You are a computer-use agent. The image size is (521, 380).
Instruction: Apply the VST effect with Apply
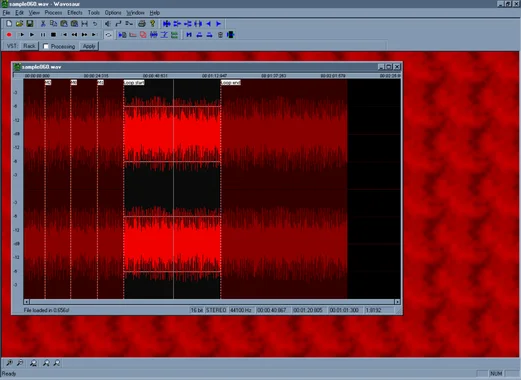[89, 46]
